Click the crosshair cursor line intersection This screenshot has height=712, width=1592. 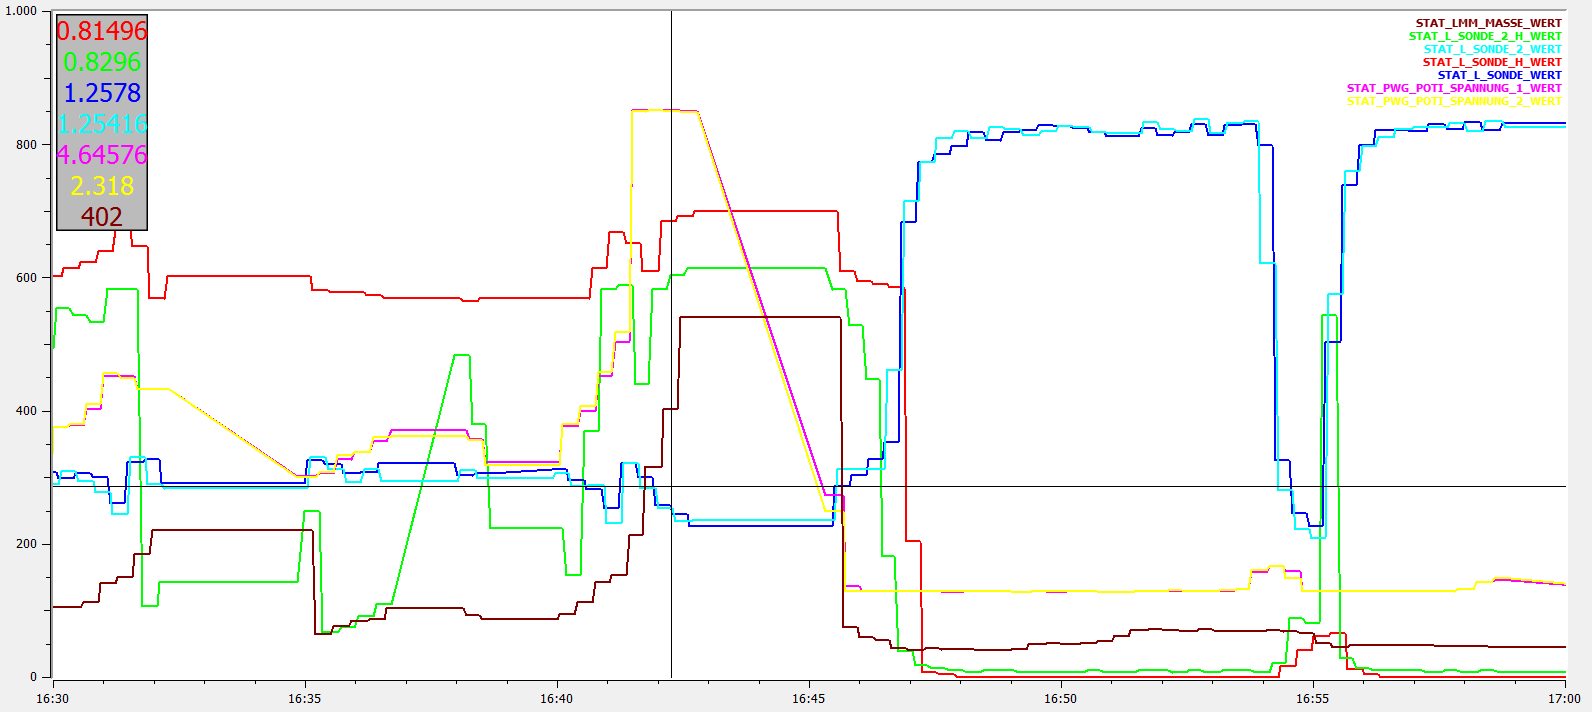(x=671, y=487)
